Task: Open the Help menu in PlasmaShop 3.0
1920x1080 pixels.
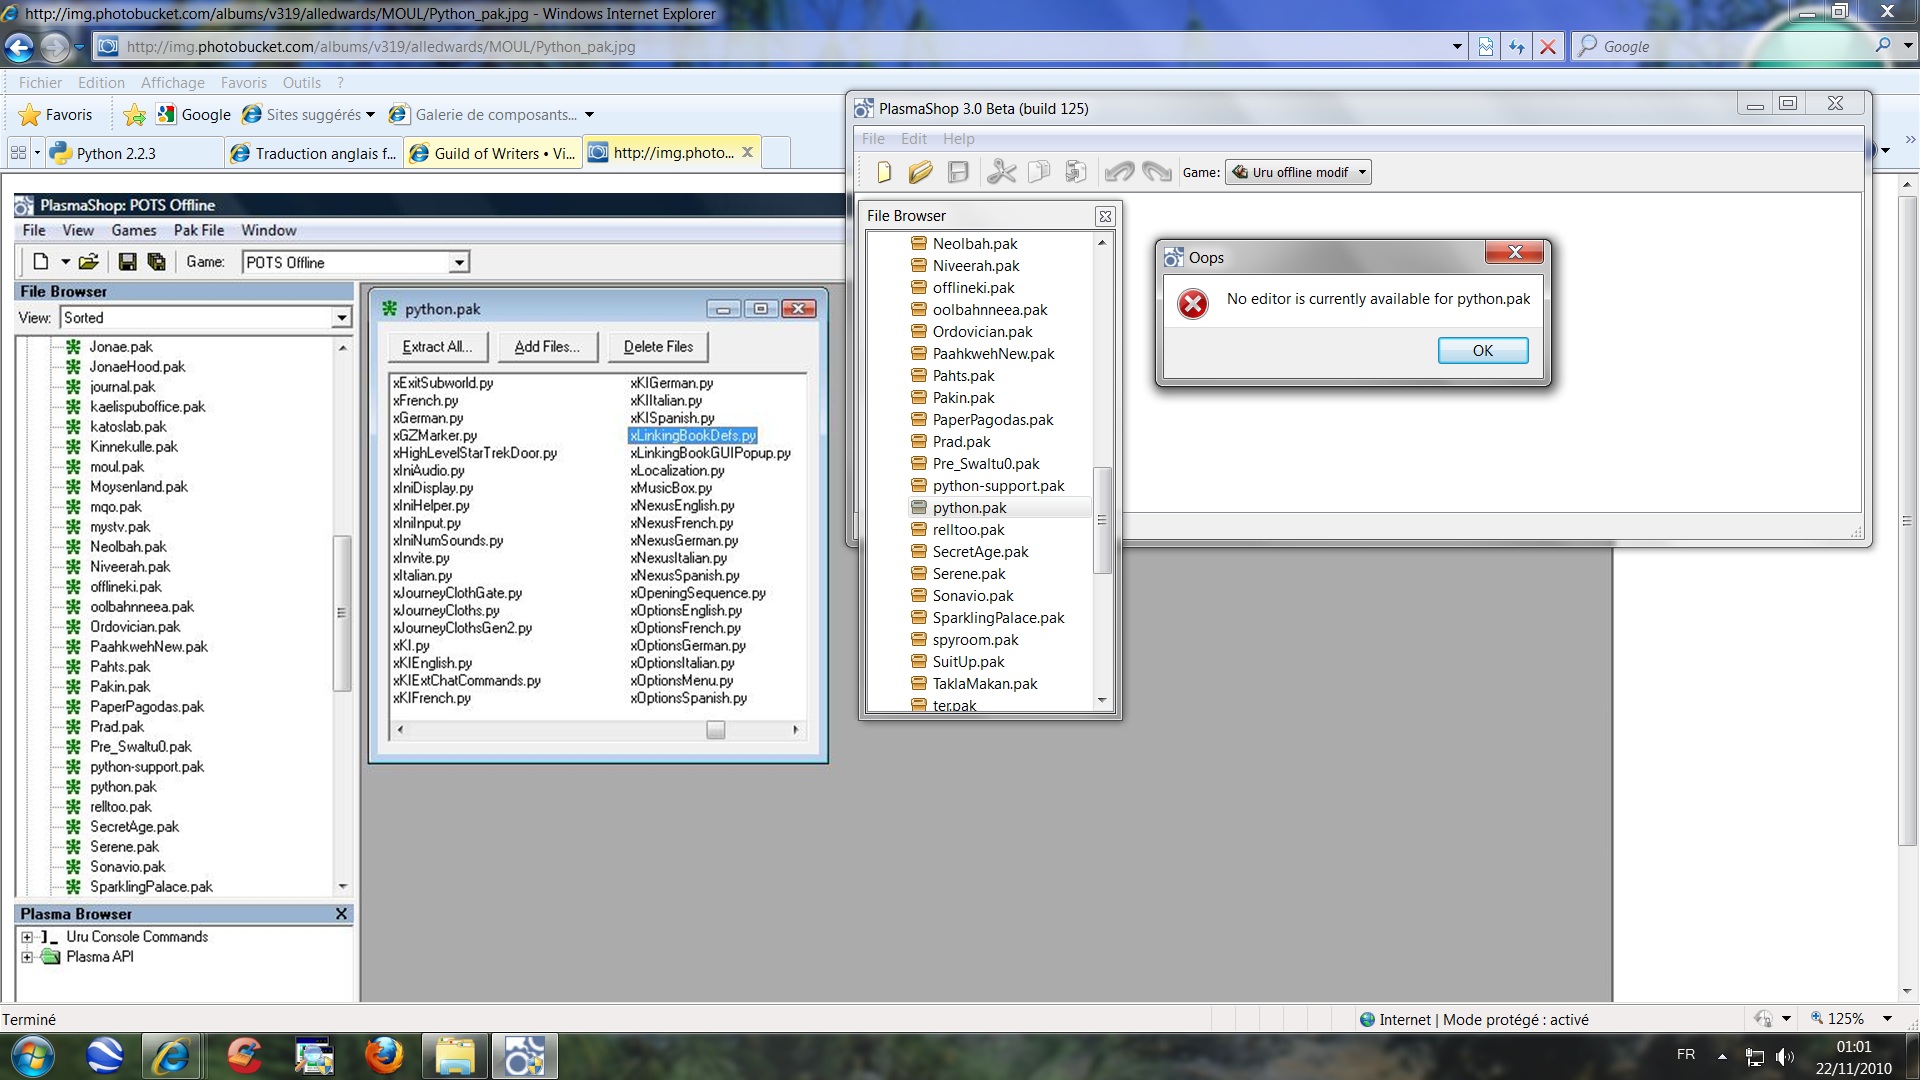Action: [x=958, y=139]
